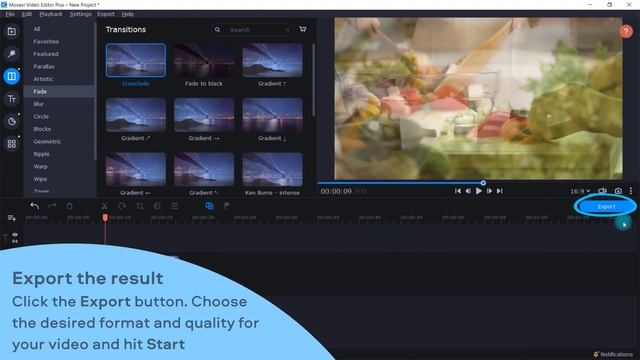Open Clip properties sliders icon

point(174,206)
